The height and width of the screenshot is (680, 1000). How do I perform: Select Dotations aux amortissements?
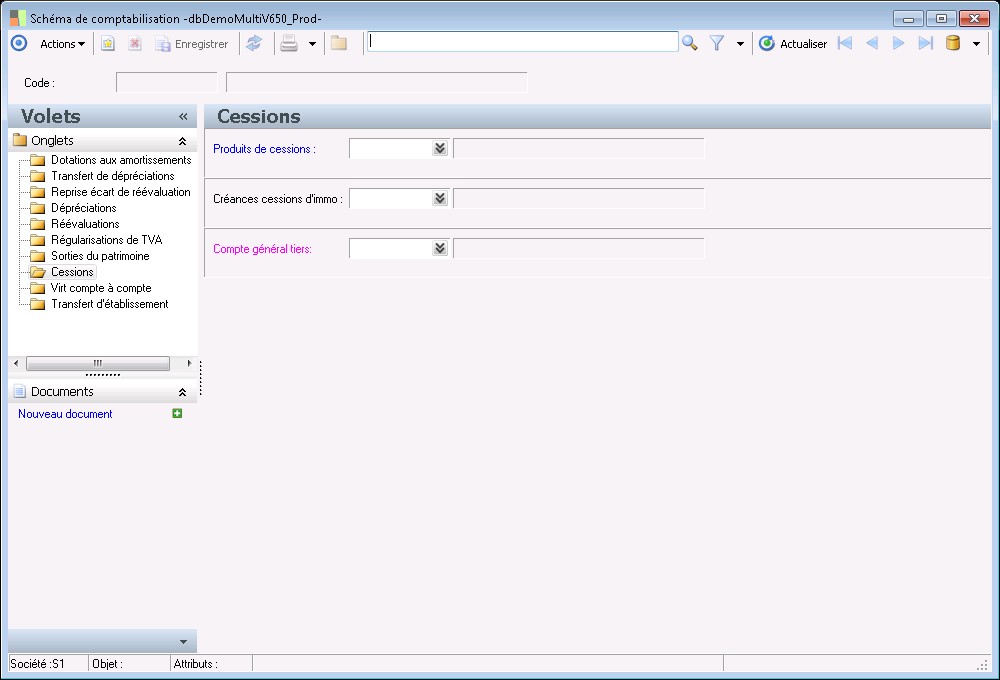click(x=121, y=160)
